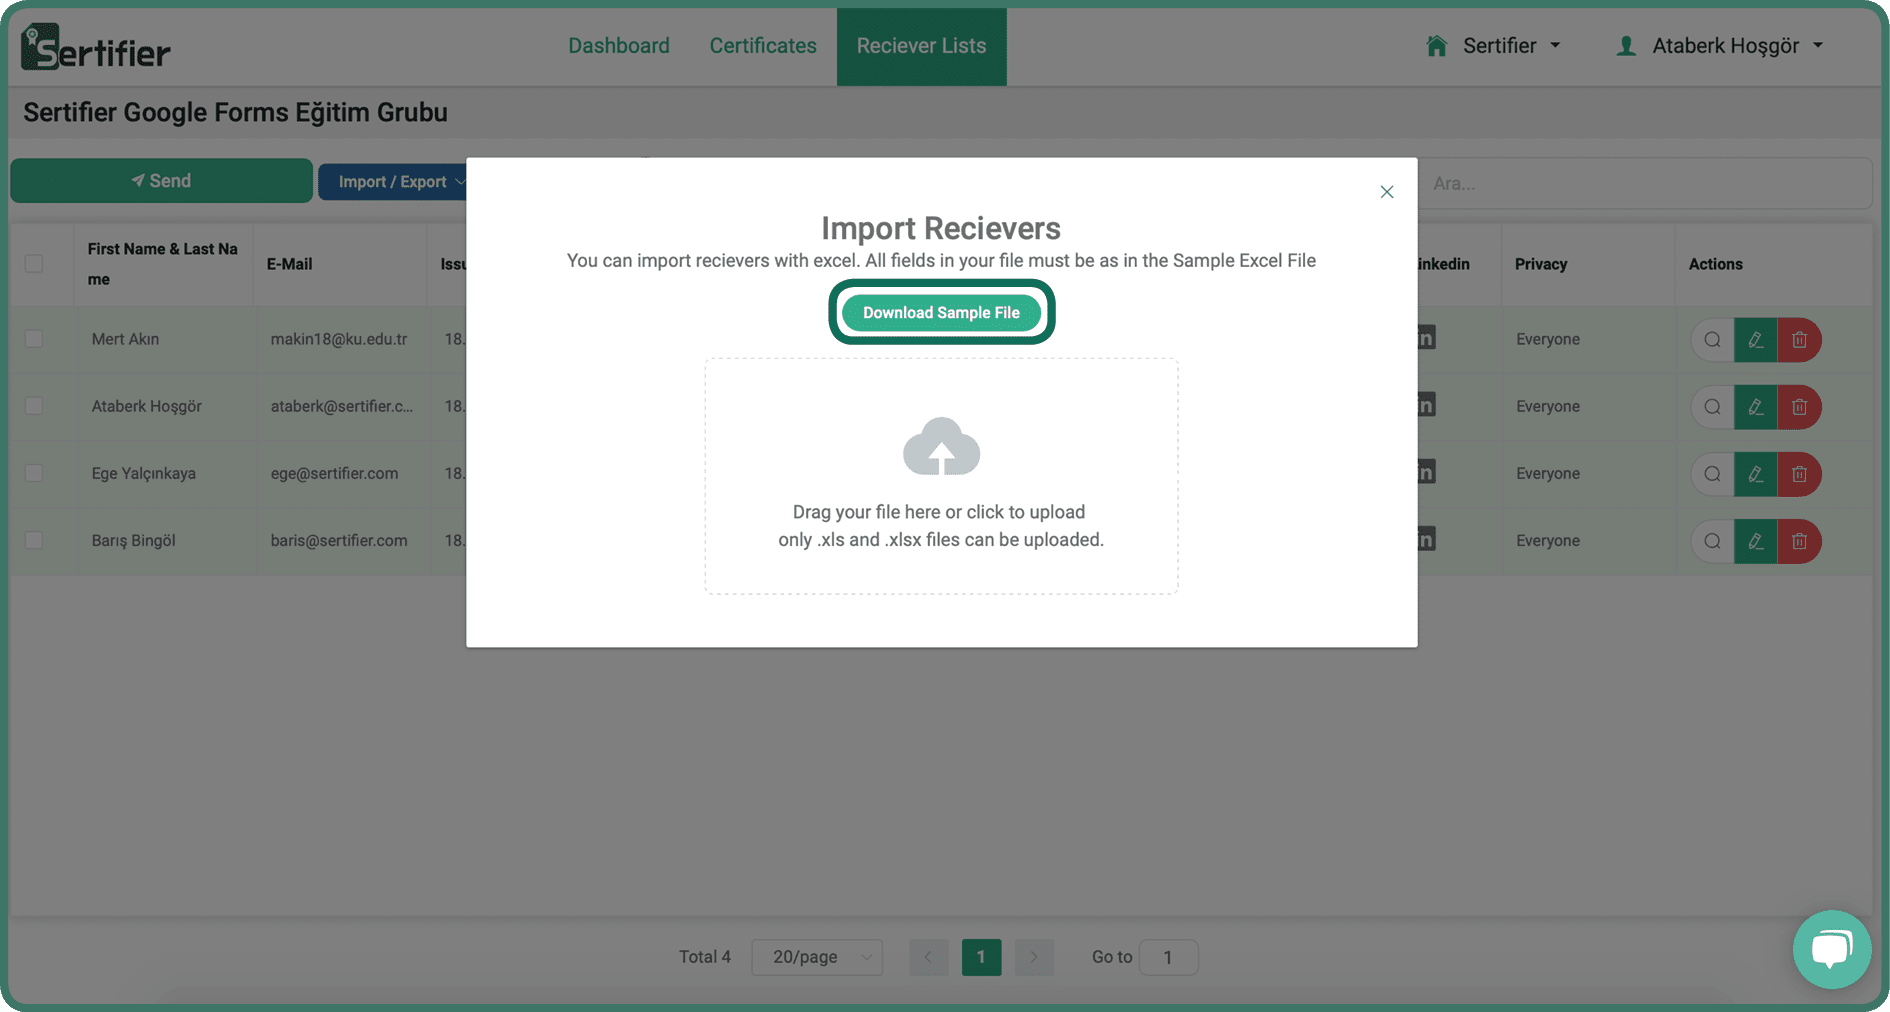Viewport: 1890px width, 1012px height.
Task: Delete the Mert Akın receiver row
Action: coord(1799,340)
